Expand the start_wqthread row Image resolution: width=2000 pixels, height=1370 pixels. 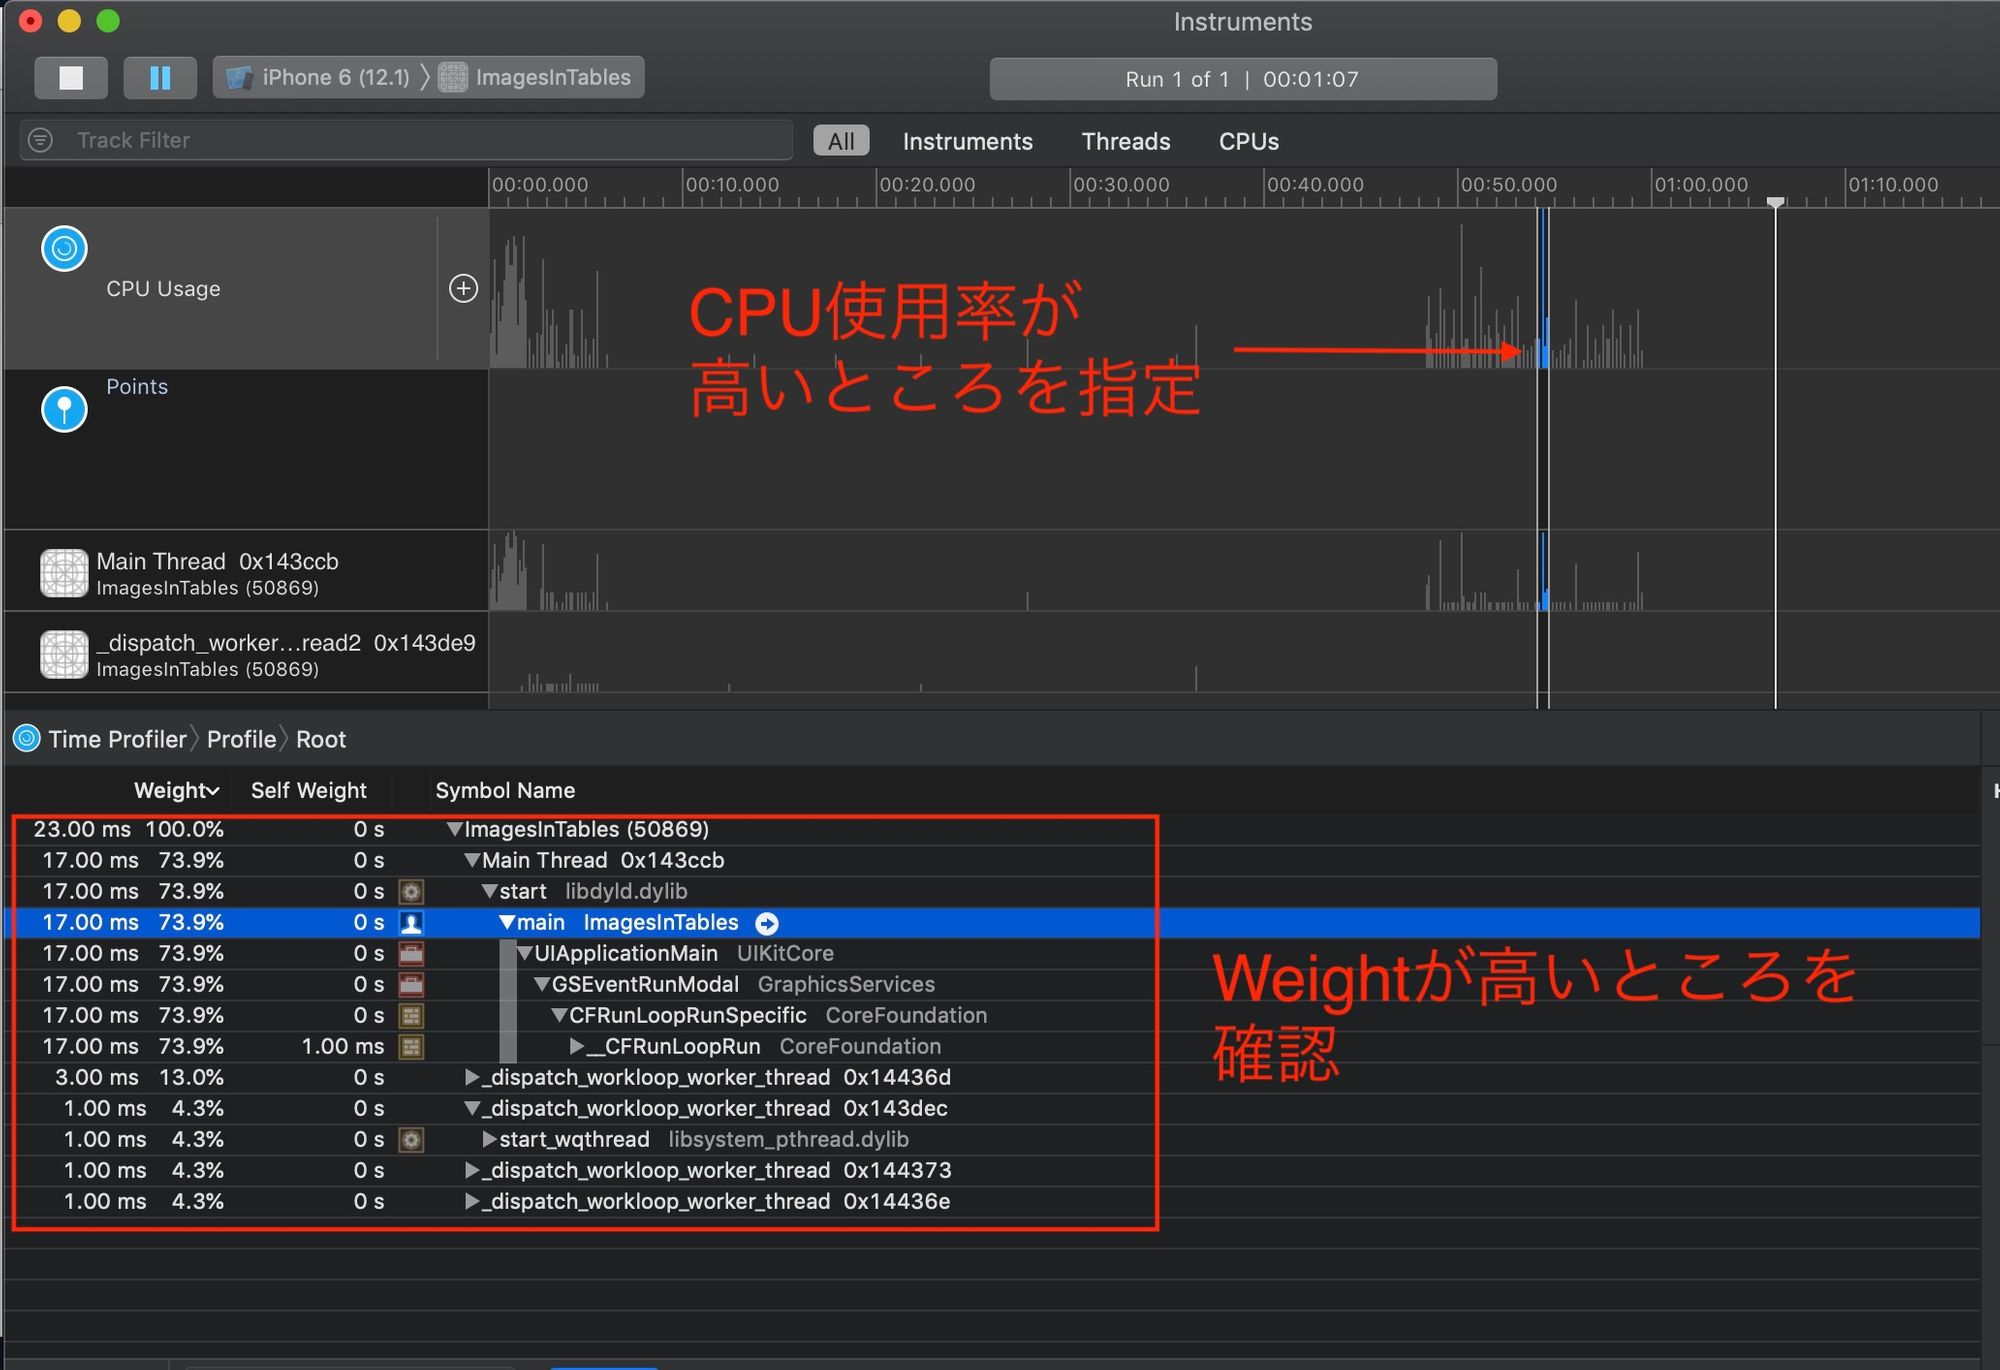click(489, 1139)
